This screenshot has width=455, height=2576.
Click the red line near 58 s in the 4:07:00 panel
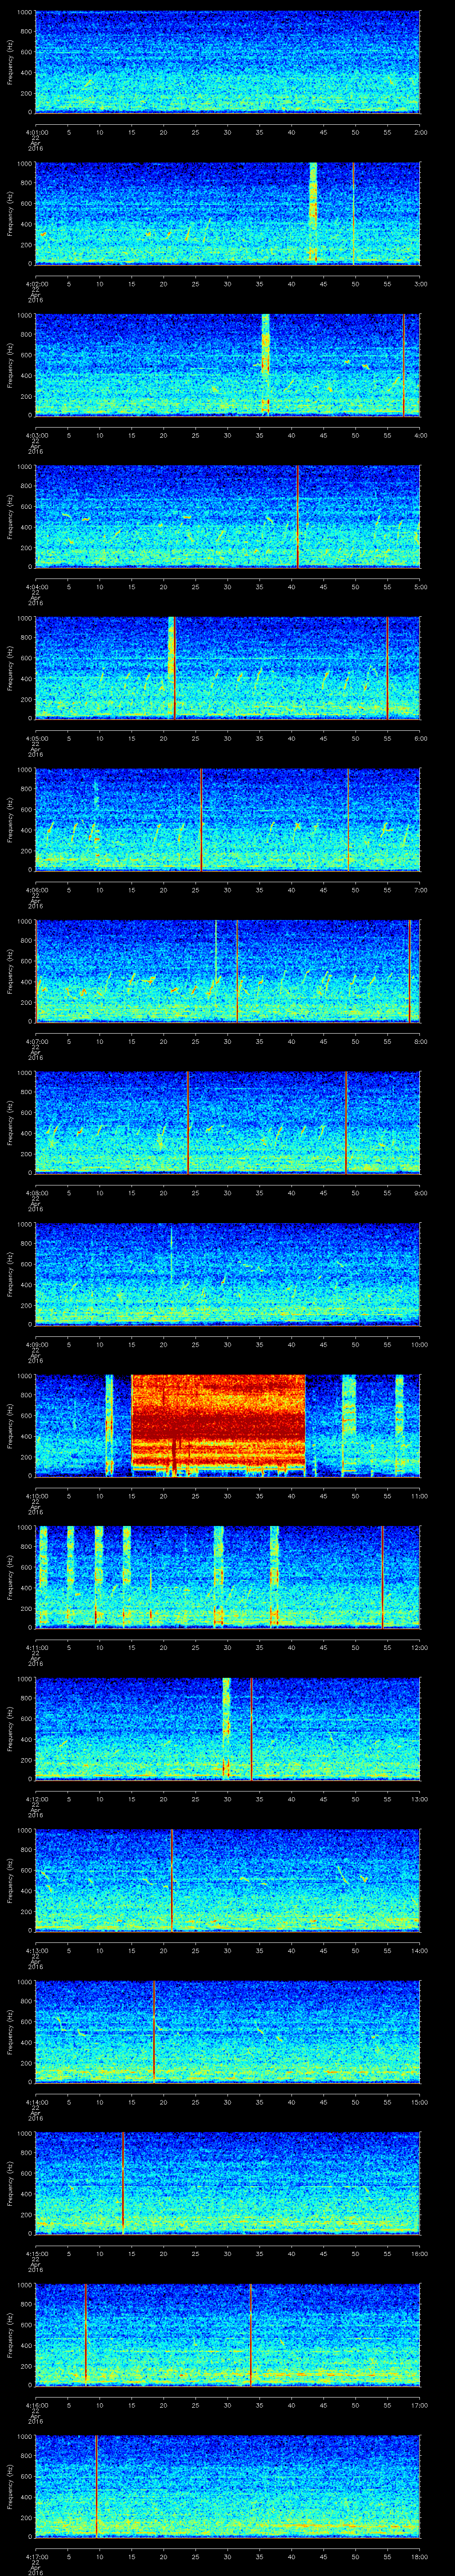(409, 971)
